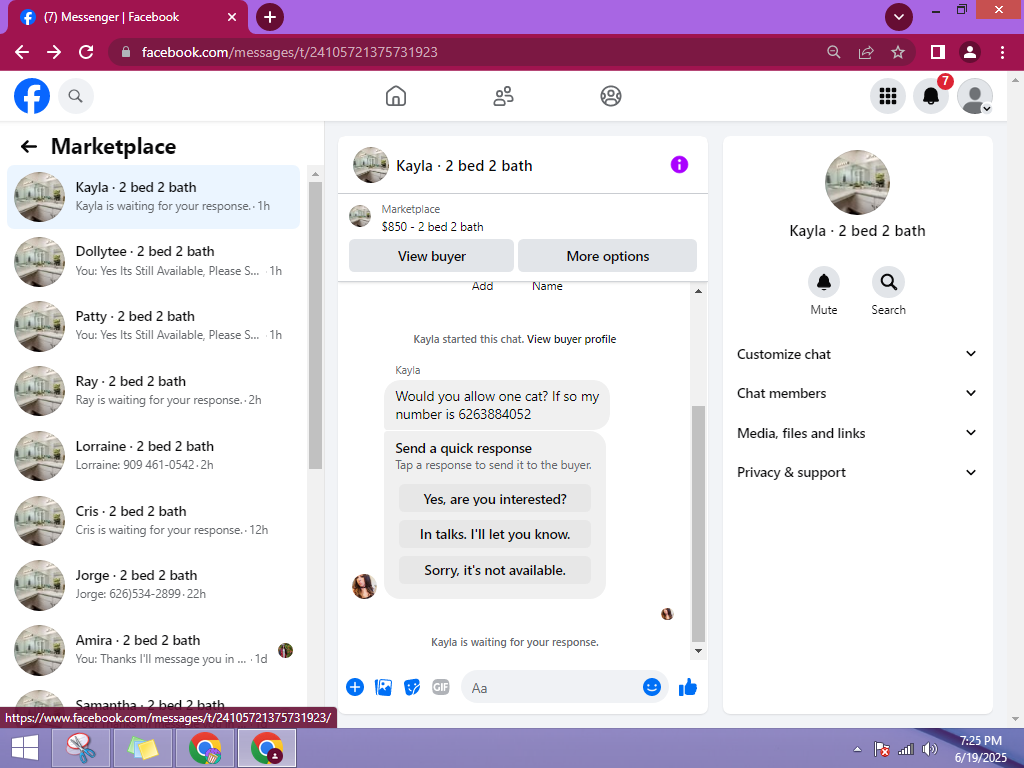Open the Groups icon in top navigation
Viewport: 1024px width, 768px height.
(611, 96)
